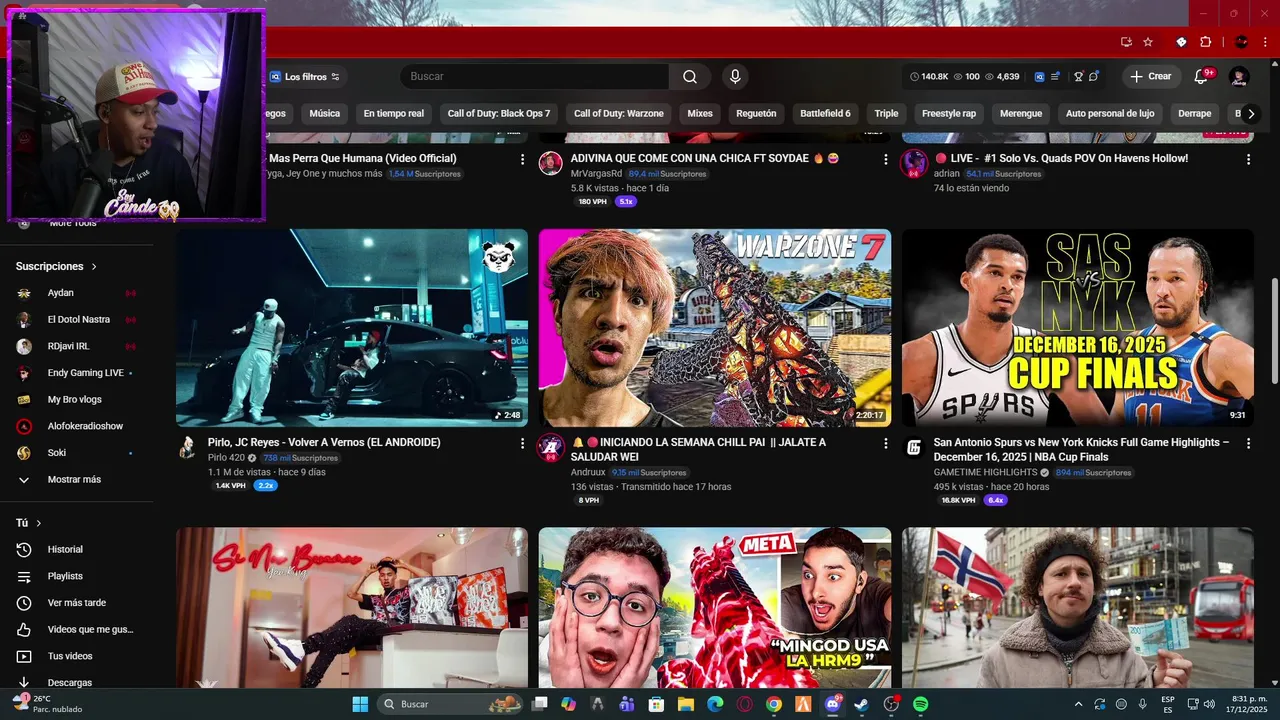Viewport: 1280px width, 720px height.
Task: Select the Triple chip
Action: click(886, 113)
